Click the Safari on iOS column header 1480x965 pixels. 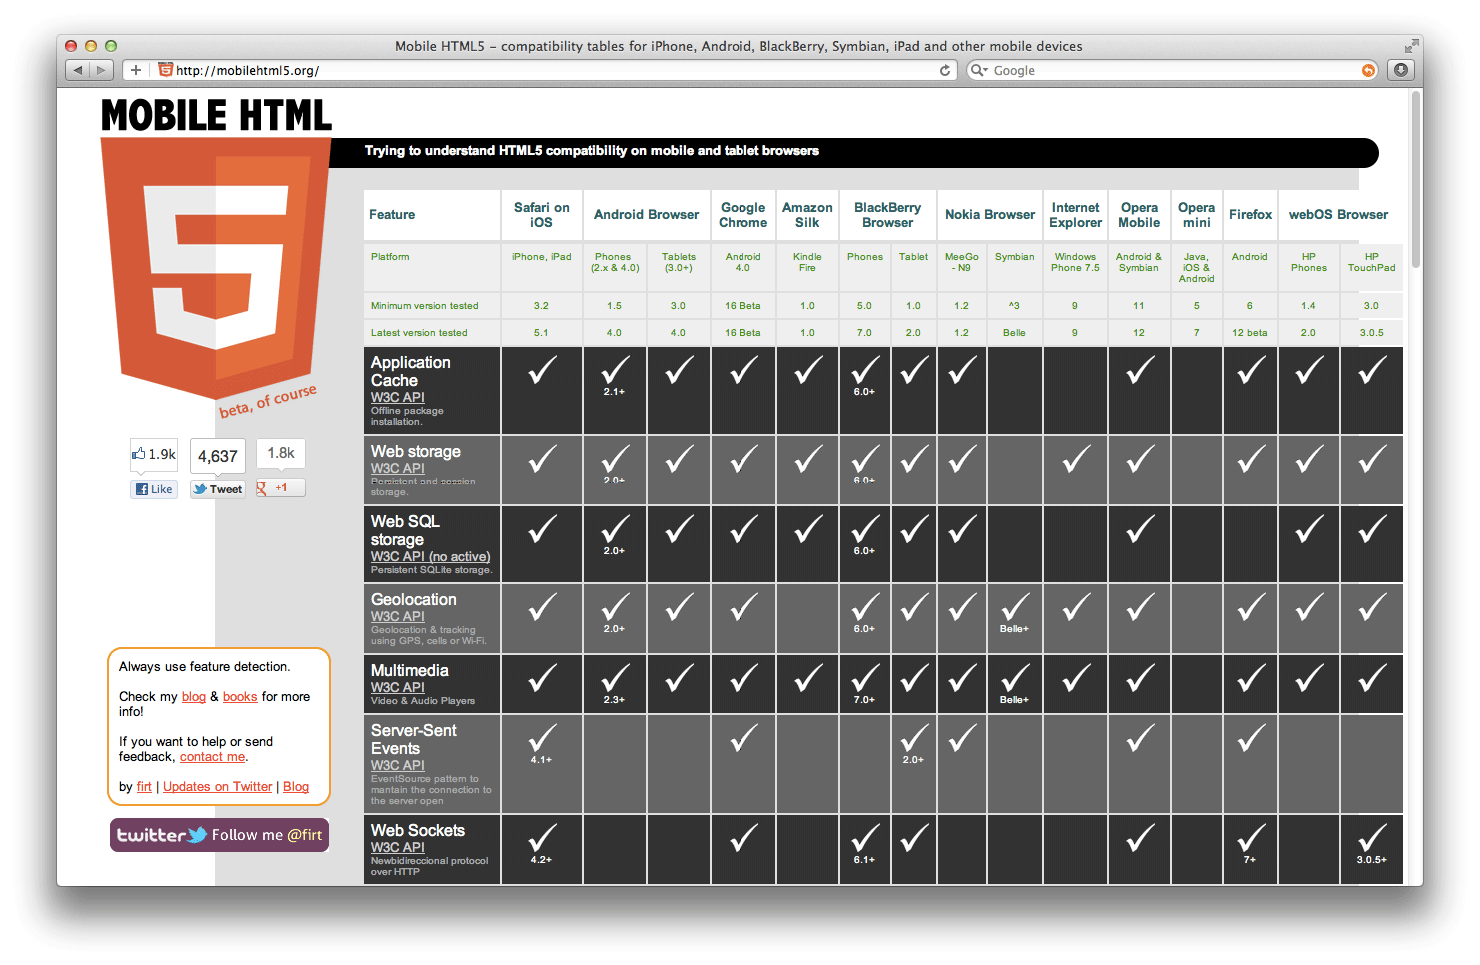(x=541, y=215)
